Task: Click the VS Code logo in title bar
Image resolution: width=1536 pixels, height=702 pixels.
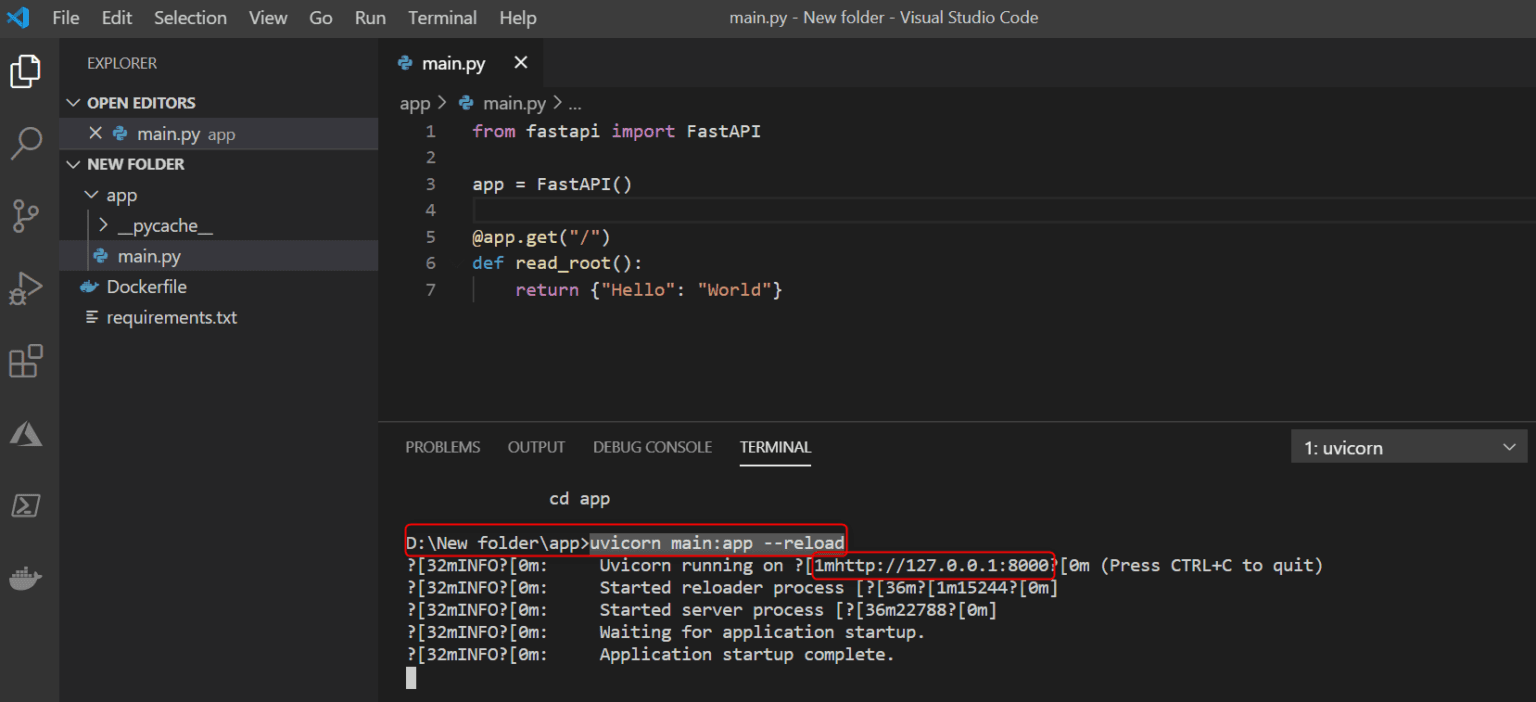Action: pos(18,17)
